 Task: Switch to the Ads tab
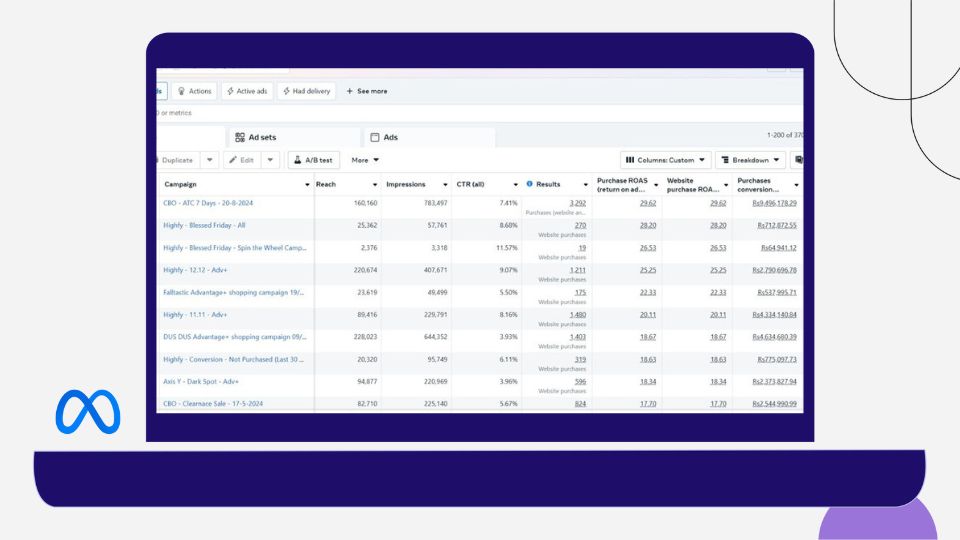pos(390,137)
